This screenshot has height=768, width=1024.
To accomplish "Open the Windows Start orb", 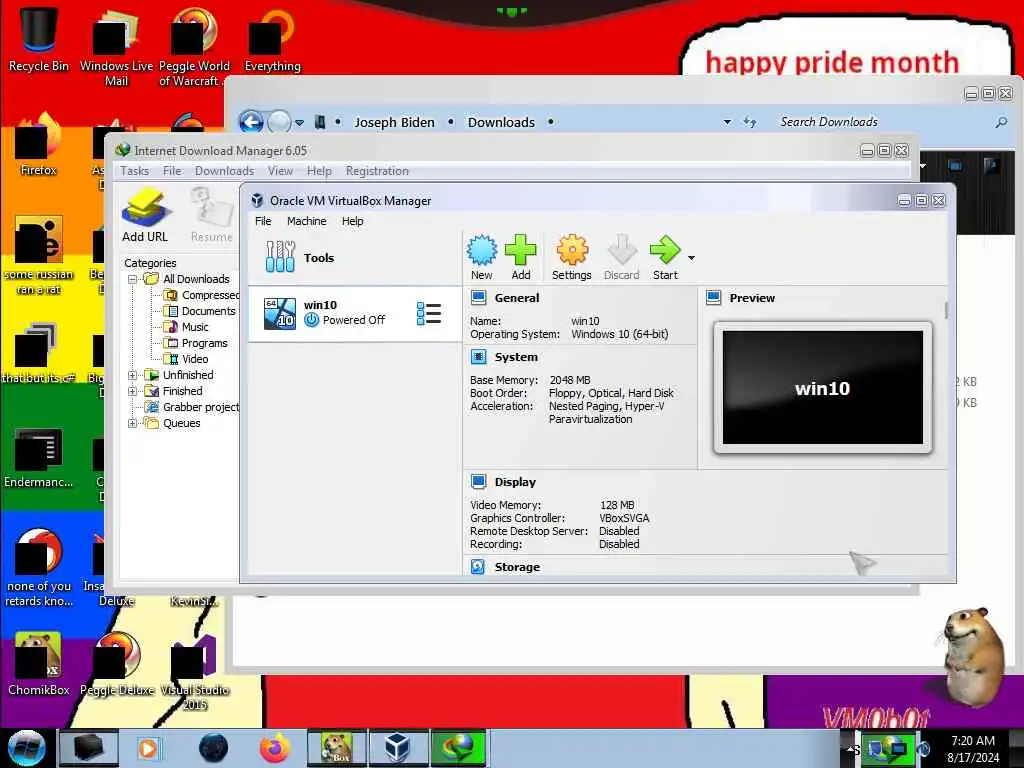I will tap(26, 748).
